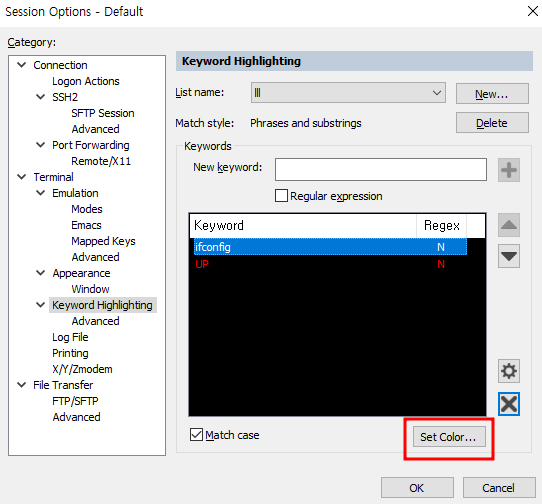The image size is (542, 504).
Task: Select Emacs category
Action: click(86, 225)
